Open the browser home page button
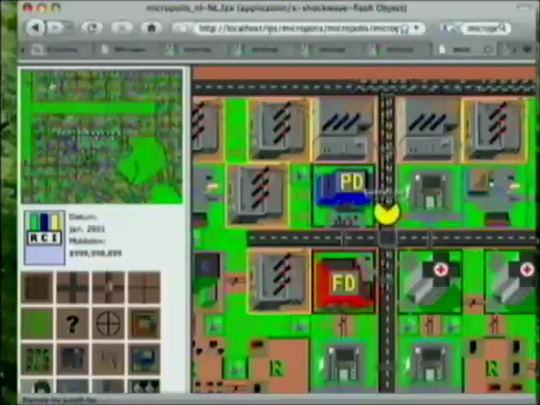The height and width of the screenshot is (405, 540). (151, 28)
